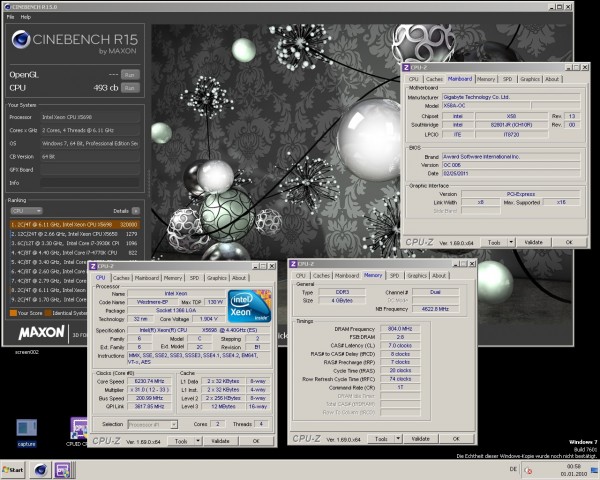Click the Core Speed value 6230.74 MHz
This screenshot has height=480, width=600.
coord(149,381)
